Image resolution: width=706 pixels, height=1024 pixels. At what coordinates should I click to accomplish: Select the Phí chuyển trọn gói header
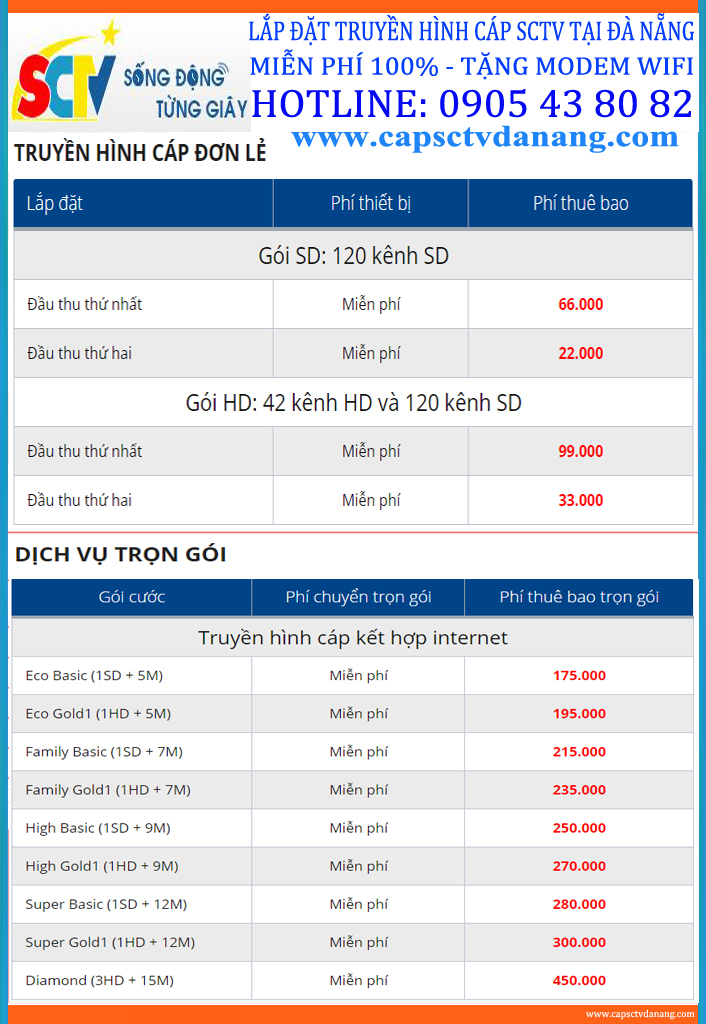(358, 597)
